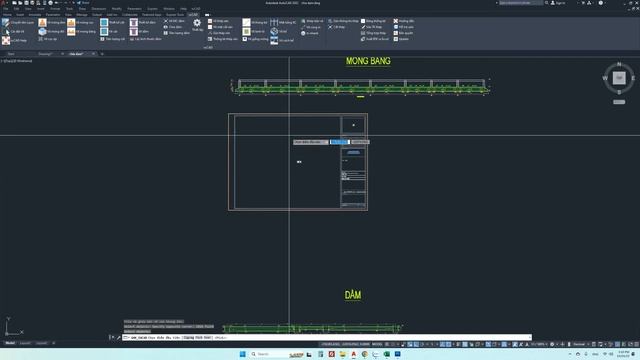Open Excel from the taskbar
Screen dimensions: 640x360
[x=387, y=354]
